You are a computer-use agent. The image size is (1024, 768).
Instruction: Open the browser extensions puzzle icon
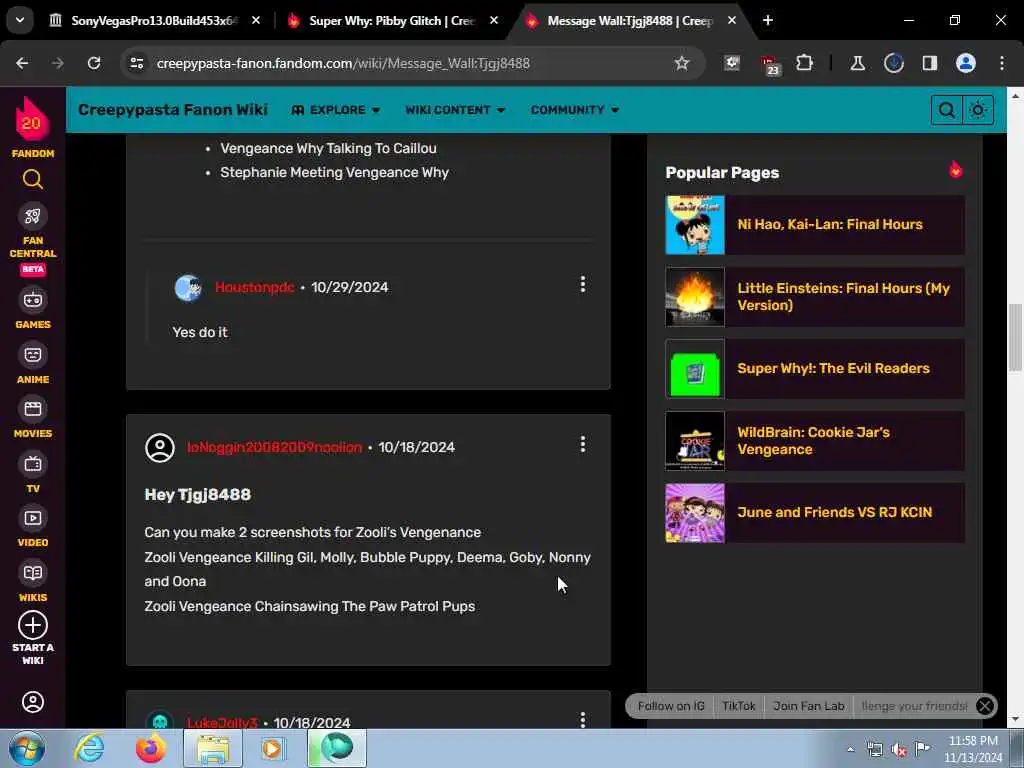(x=805, y=63)
